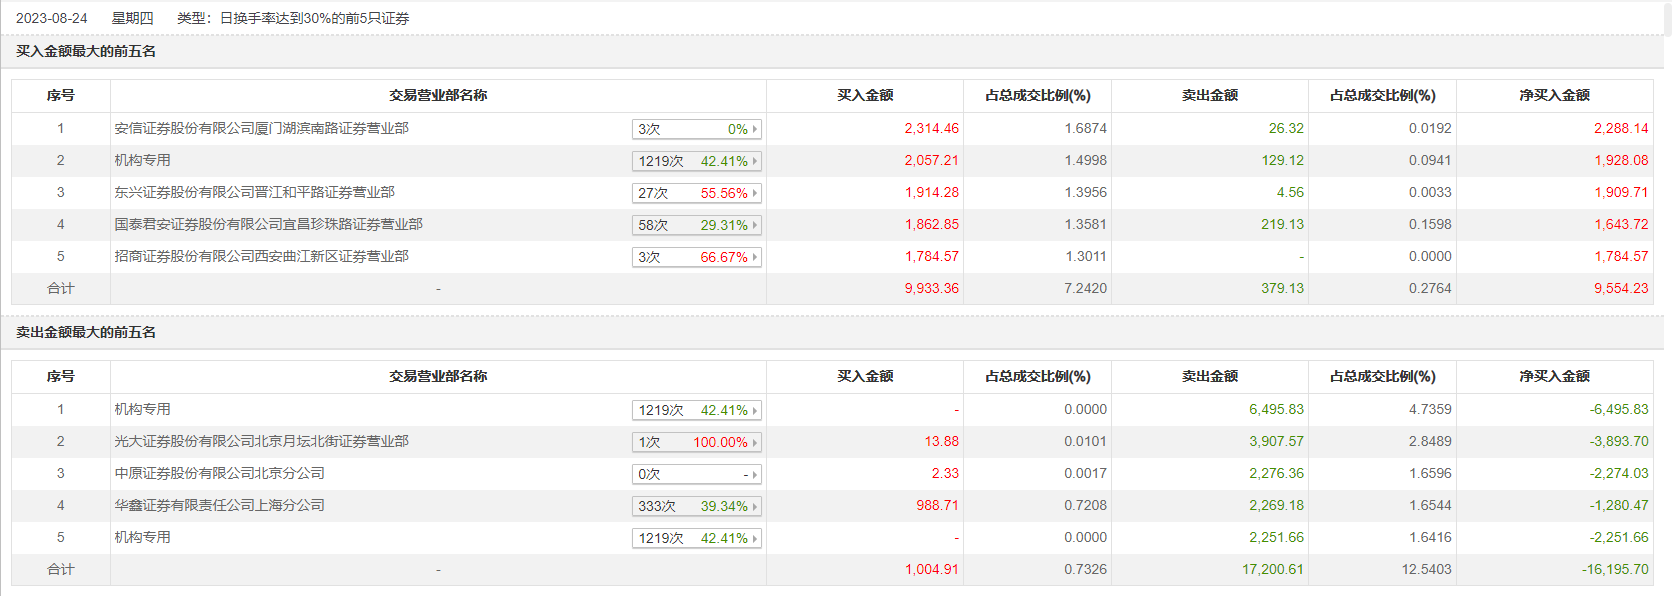Open 招商证券西安曲江新区证券营业部 link
Image resolution: width=1672 pixels, height=596 pixels.
[x=261, y=256]
